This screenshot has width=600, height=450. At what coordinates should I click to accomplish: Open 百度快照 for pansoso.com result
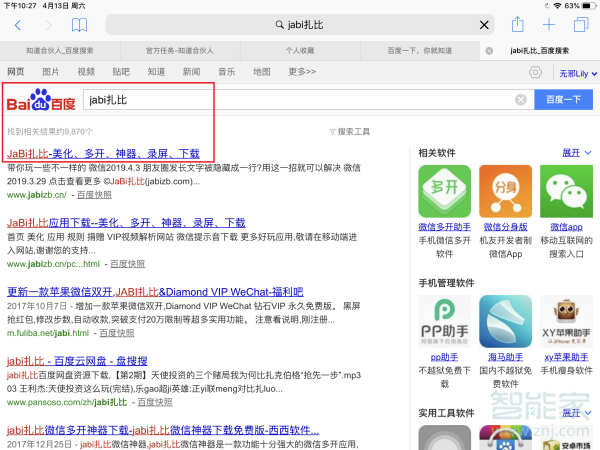(155, 403)
